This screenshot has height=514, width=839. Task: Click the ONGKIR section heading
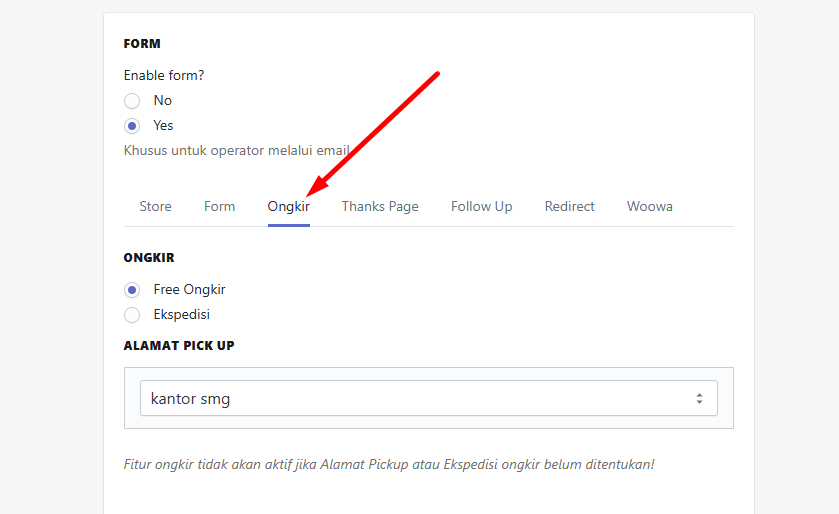pos(149,258)
